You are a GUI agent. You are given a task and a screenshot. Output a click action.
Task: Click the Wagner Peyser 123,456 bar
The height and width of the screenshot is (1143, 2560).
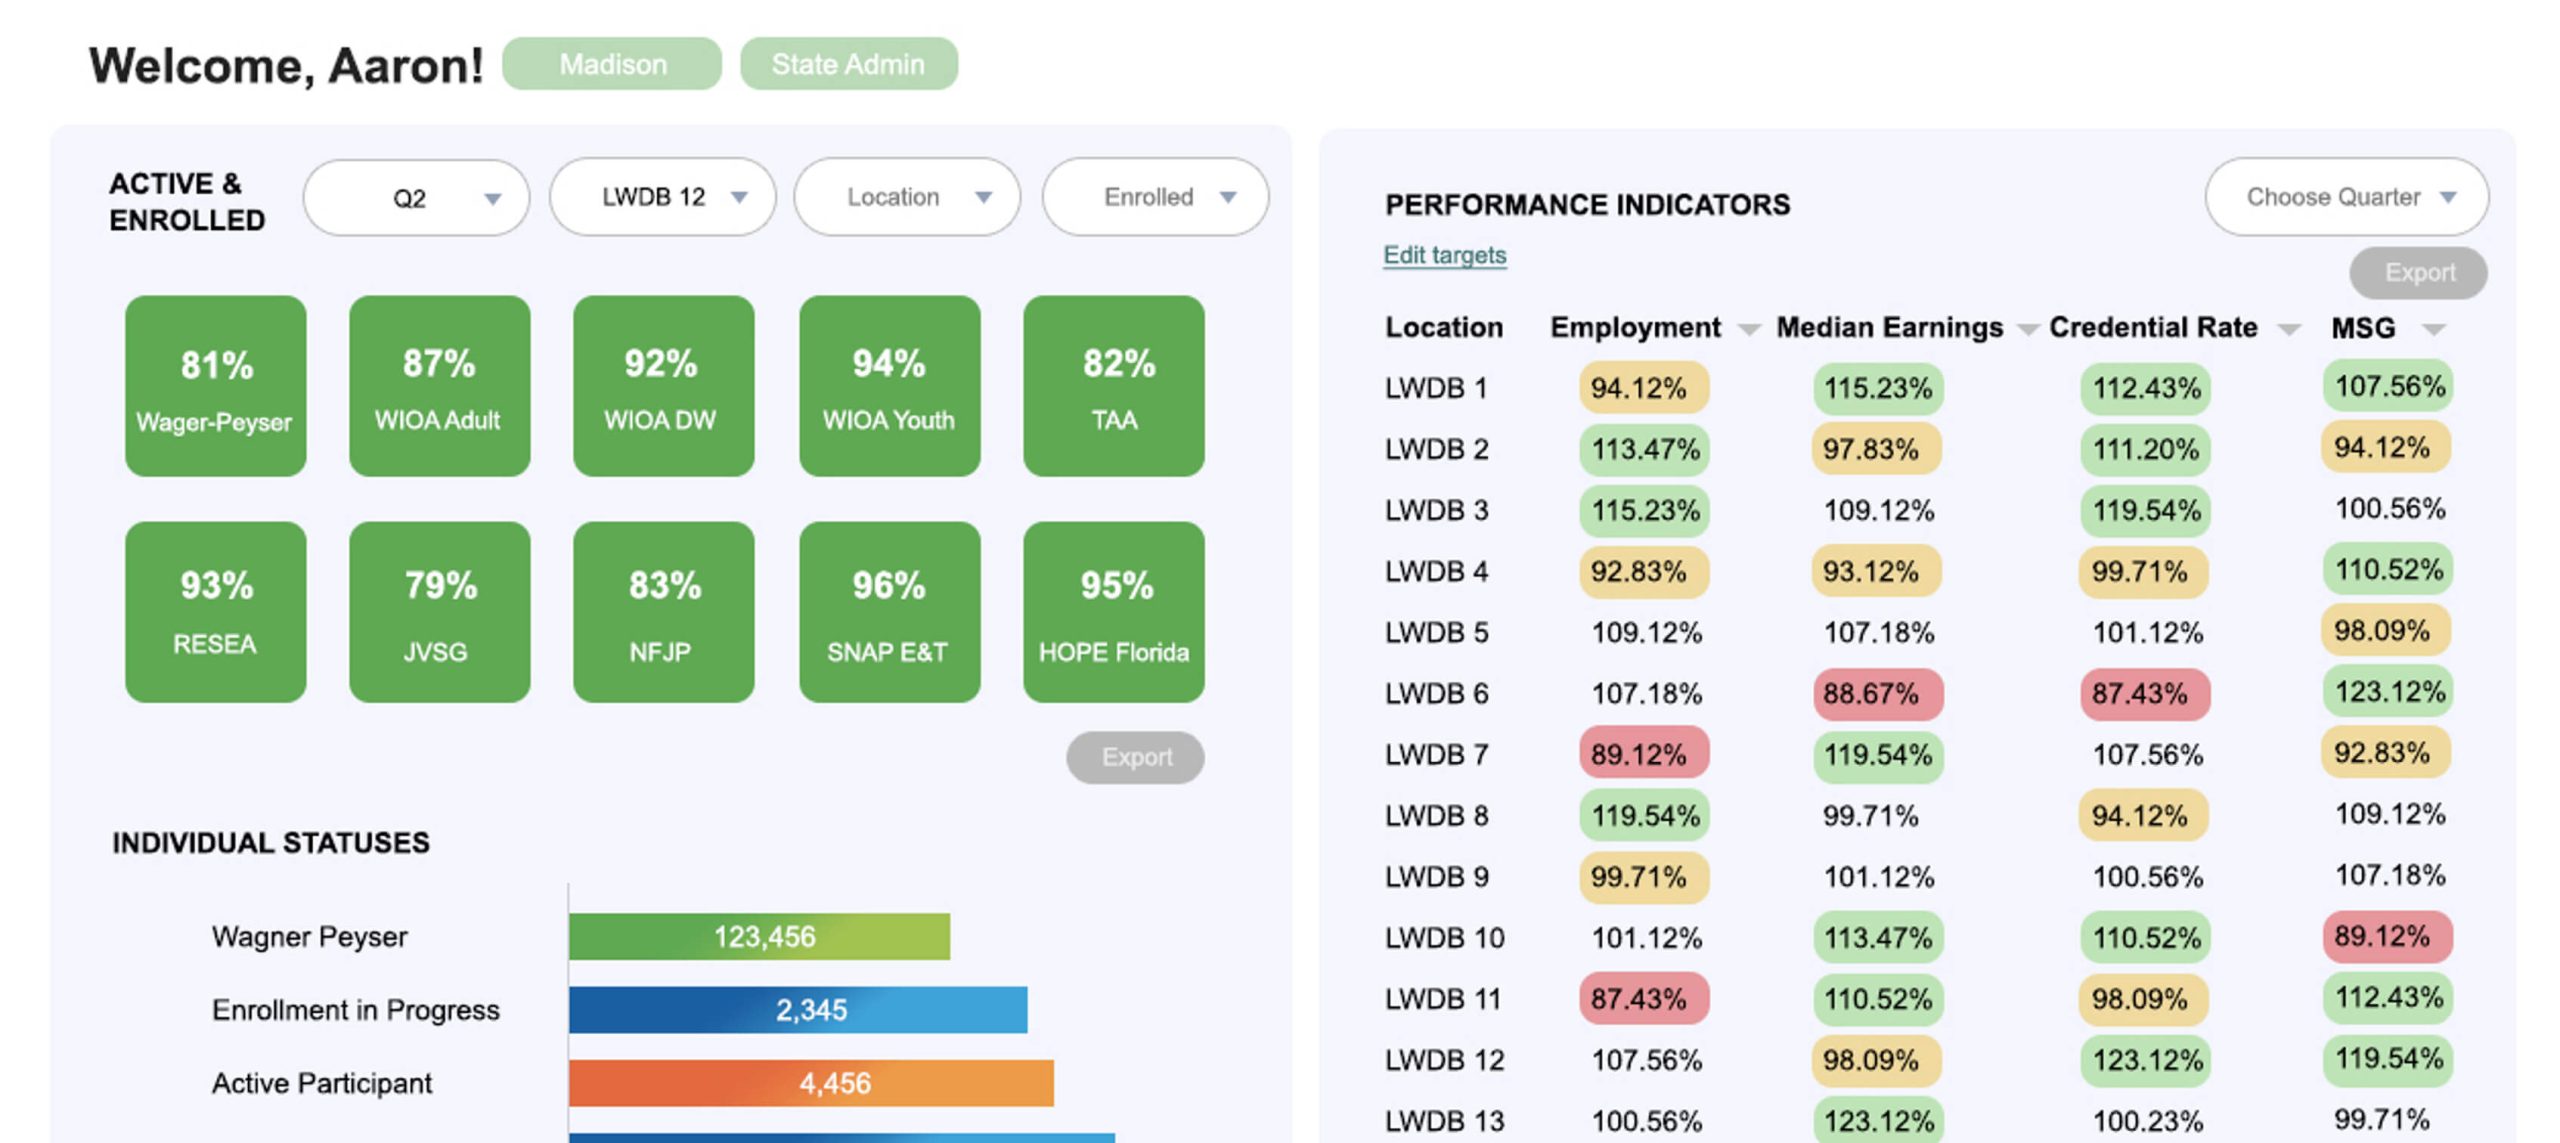(759, 937)
